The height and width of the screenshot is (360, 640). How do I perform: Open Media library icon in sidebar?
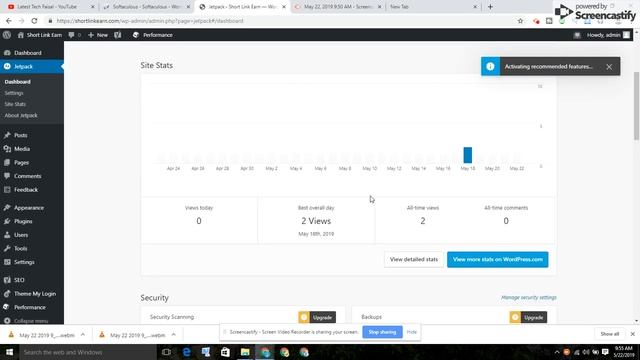(7, 149)
